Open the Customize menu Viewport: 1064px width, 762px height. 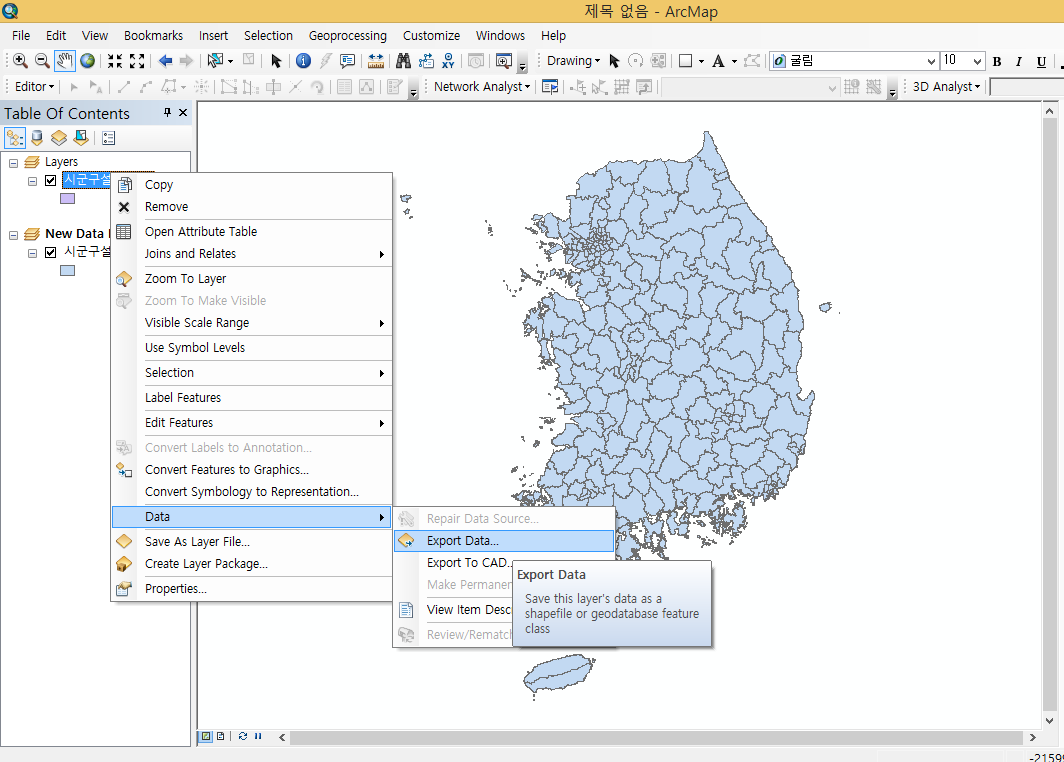coord(431,35)
